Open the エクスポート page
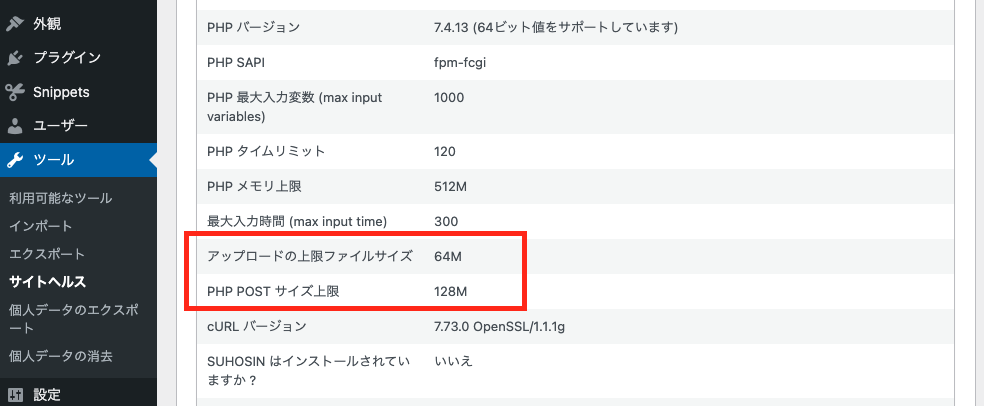This screenshot has height=406, width=984. click(47, 254)
